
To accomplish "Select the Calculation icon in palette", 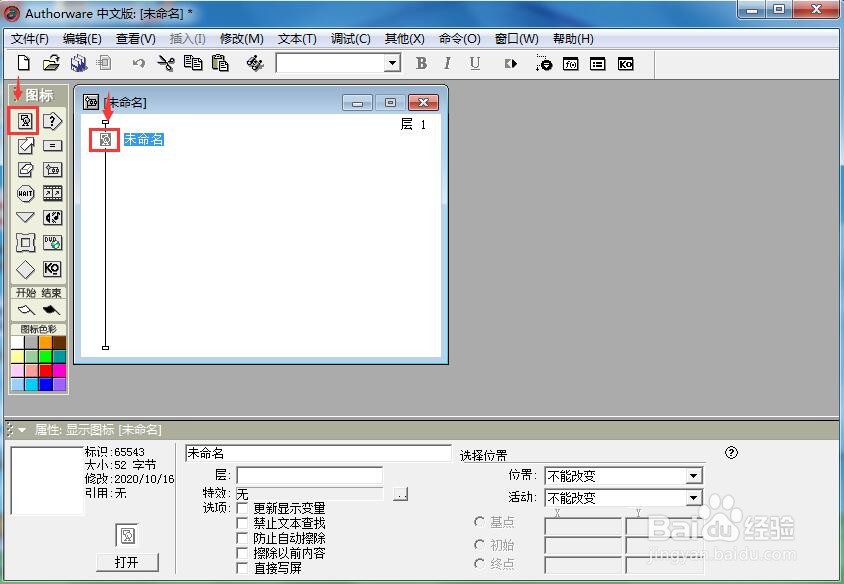I will (x=52, y=145).
